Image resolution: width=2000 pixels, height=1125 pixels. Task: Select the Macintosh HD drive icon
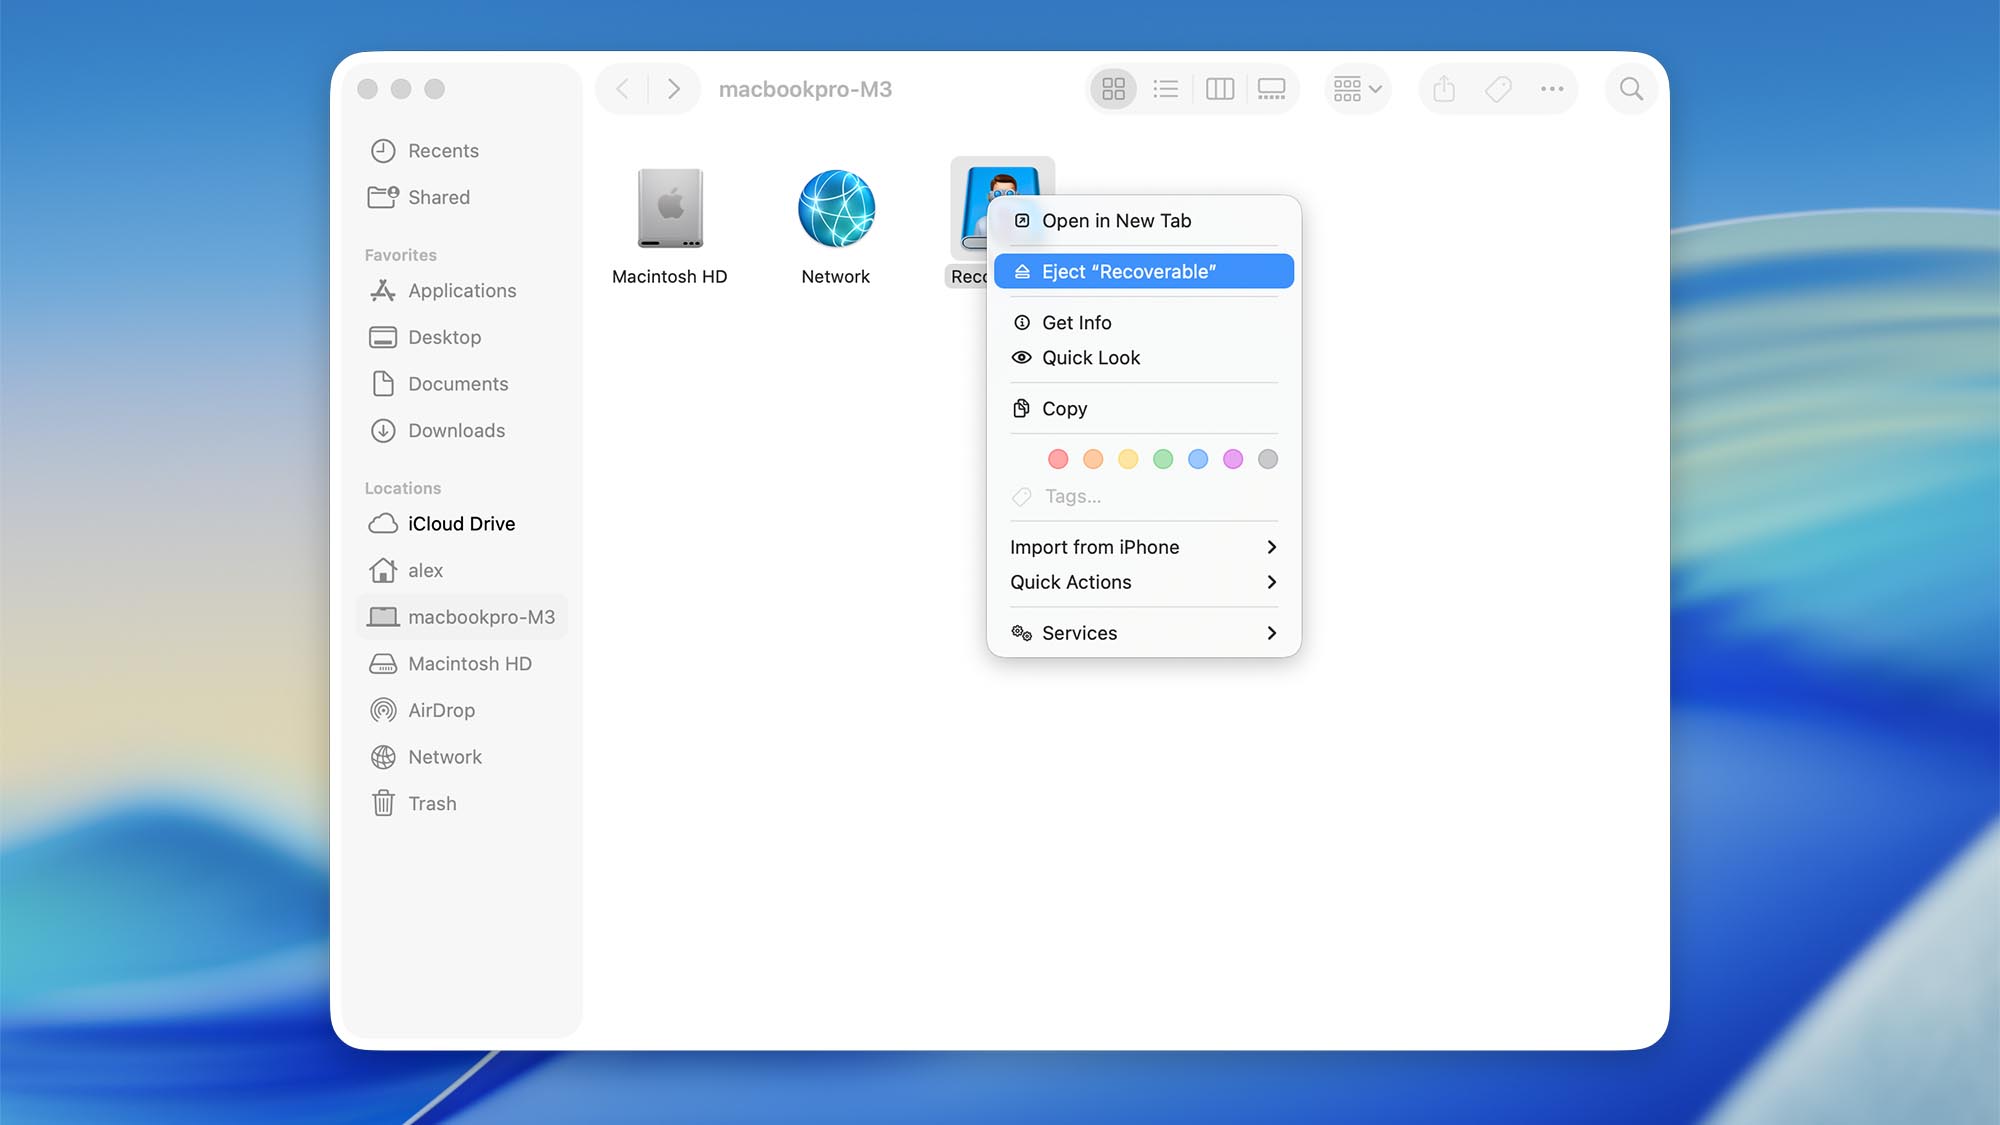[x=670, y=209]
